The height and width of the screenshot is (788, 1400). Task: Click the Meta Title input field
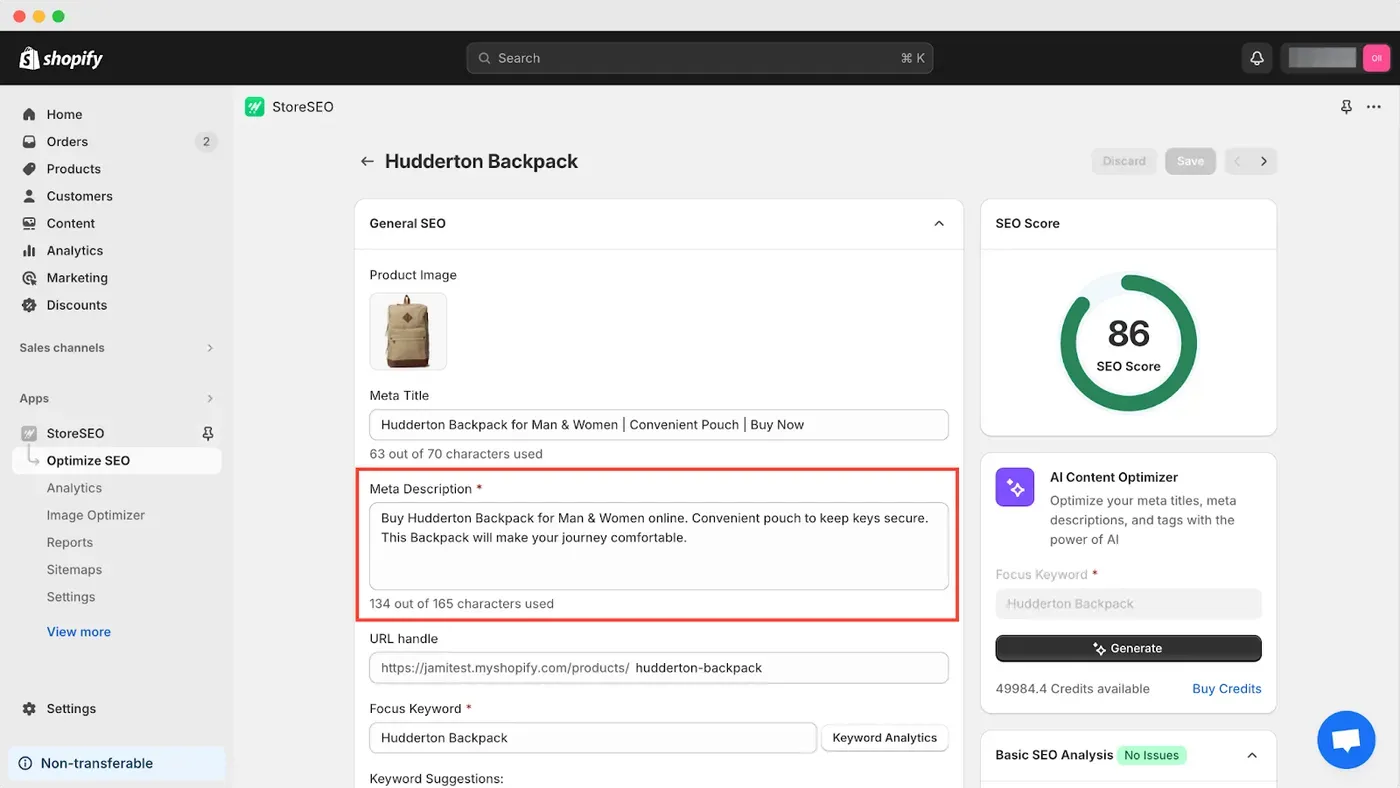click(658, 424)
